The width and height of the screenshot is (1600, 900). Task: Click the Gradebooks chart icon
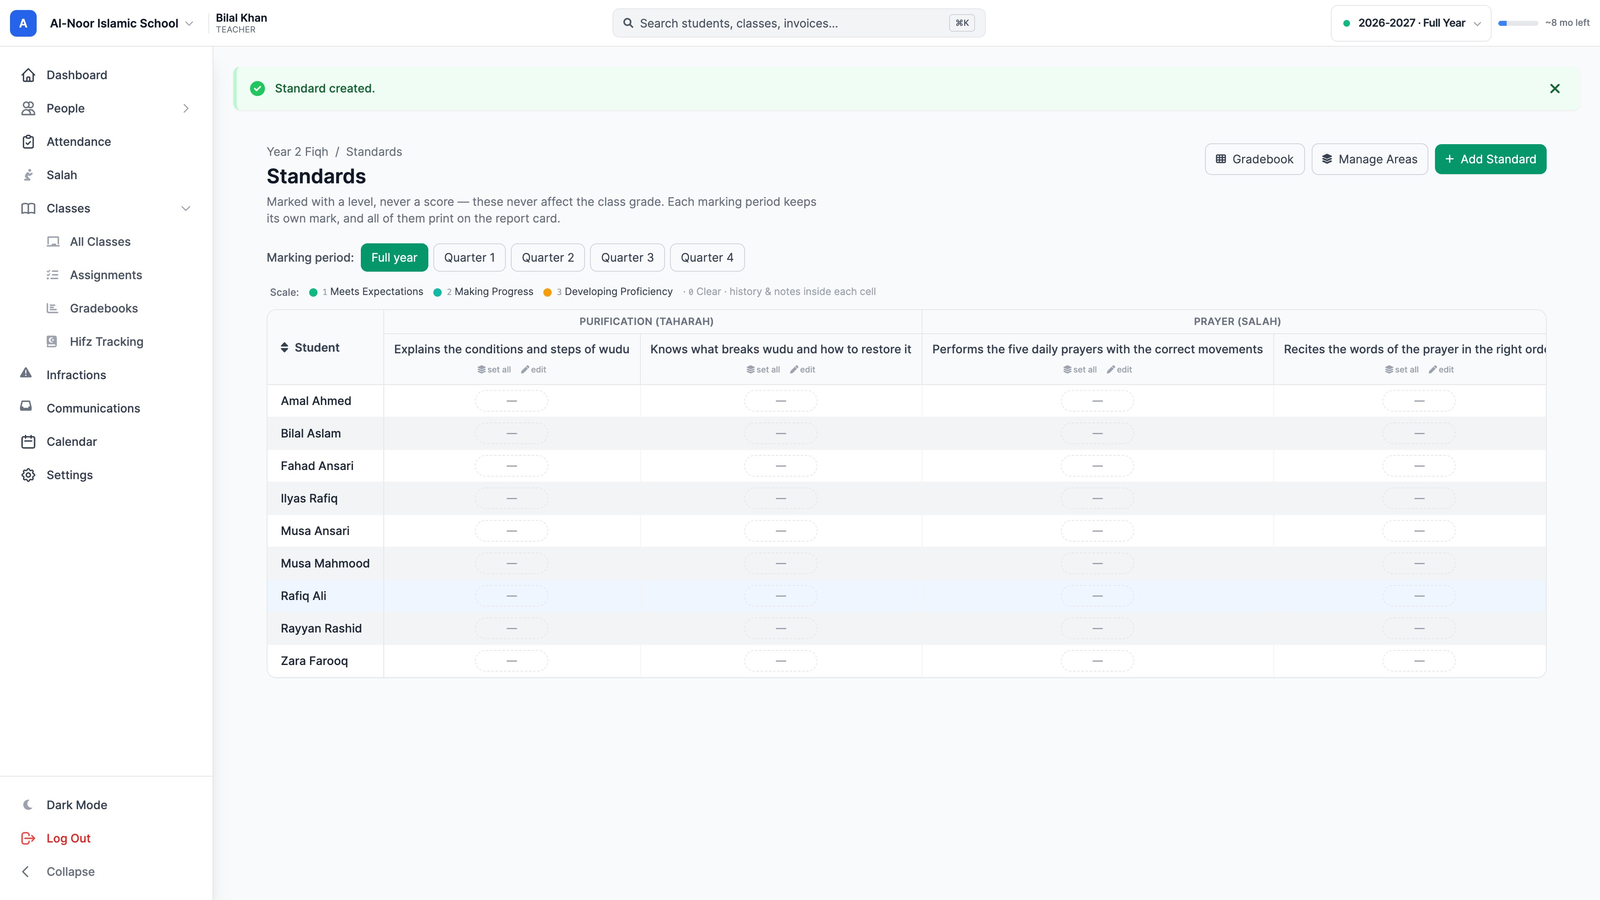click(x=52, y=308)
